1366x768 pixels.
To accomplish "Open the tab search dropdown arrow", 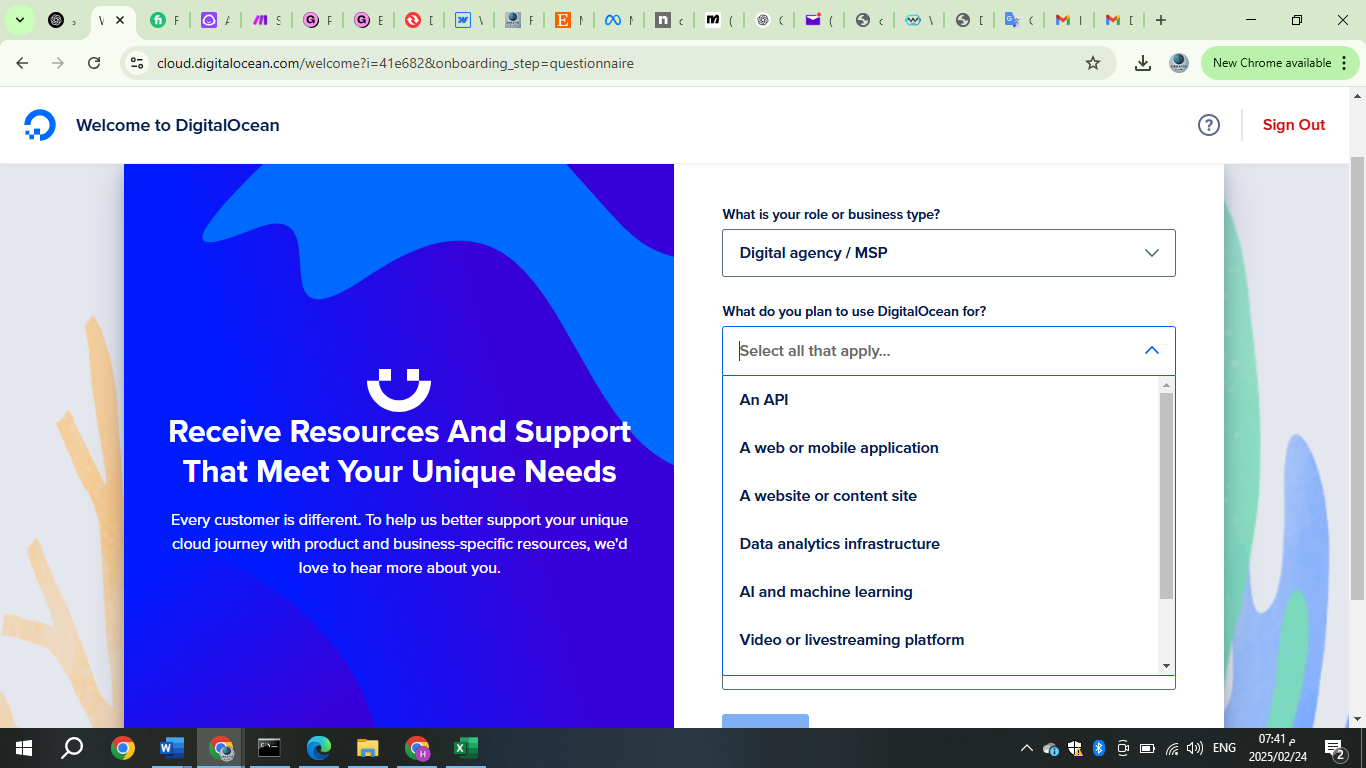I will tap(19, 20).
